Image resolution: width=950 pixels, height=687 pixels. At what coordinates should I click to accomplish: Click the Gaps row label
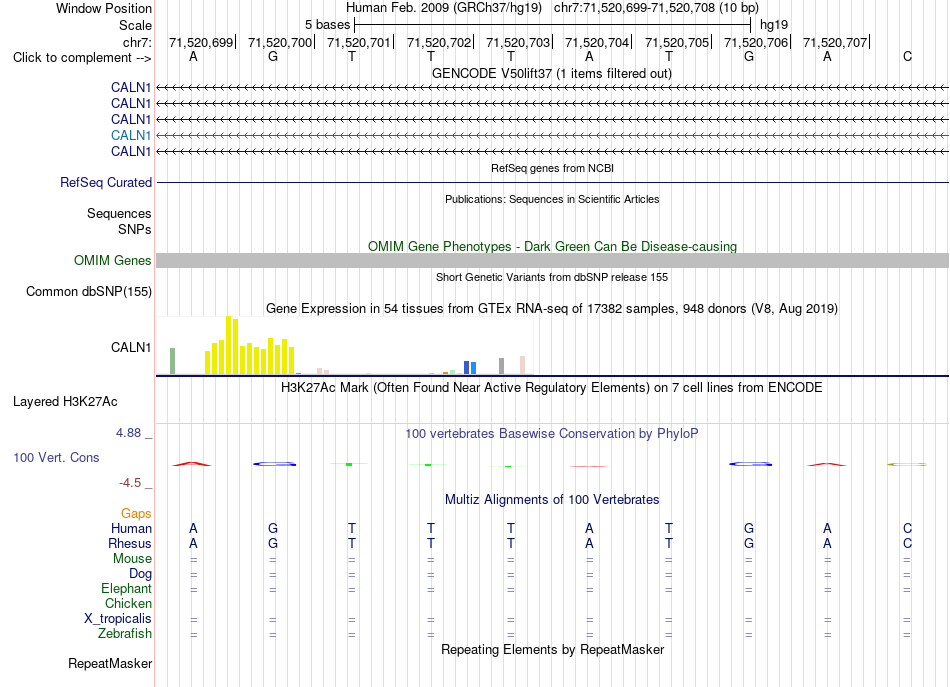coord(136,514)
